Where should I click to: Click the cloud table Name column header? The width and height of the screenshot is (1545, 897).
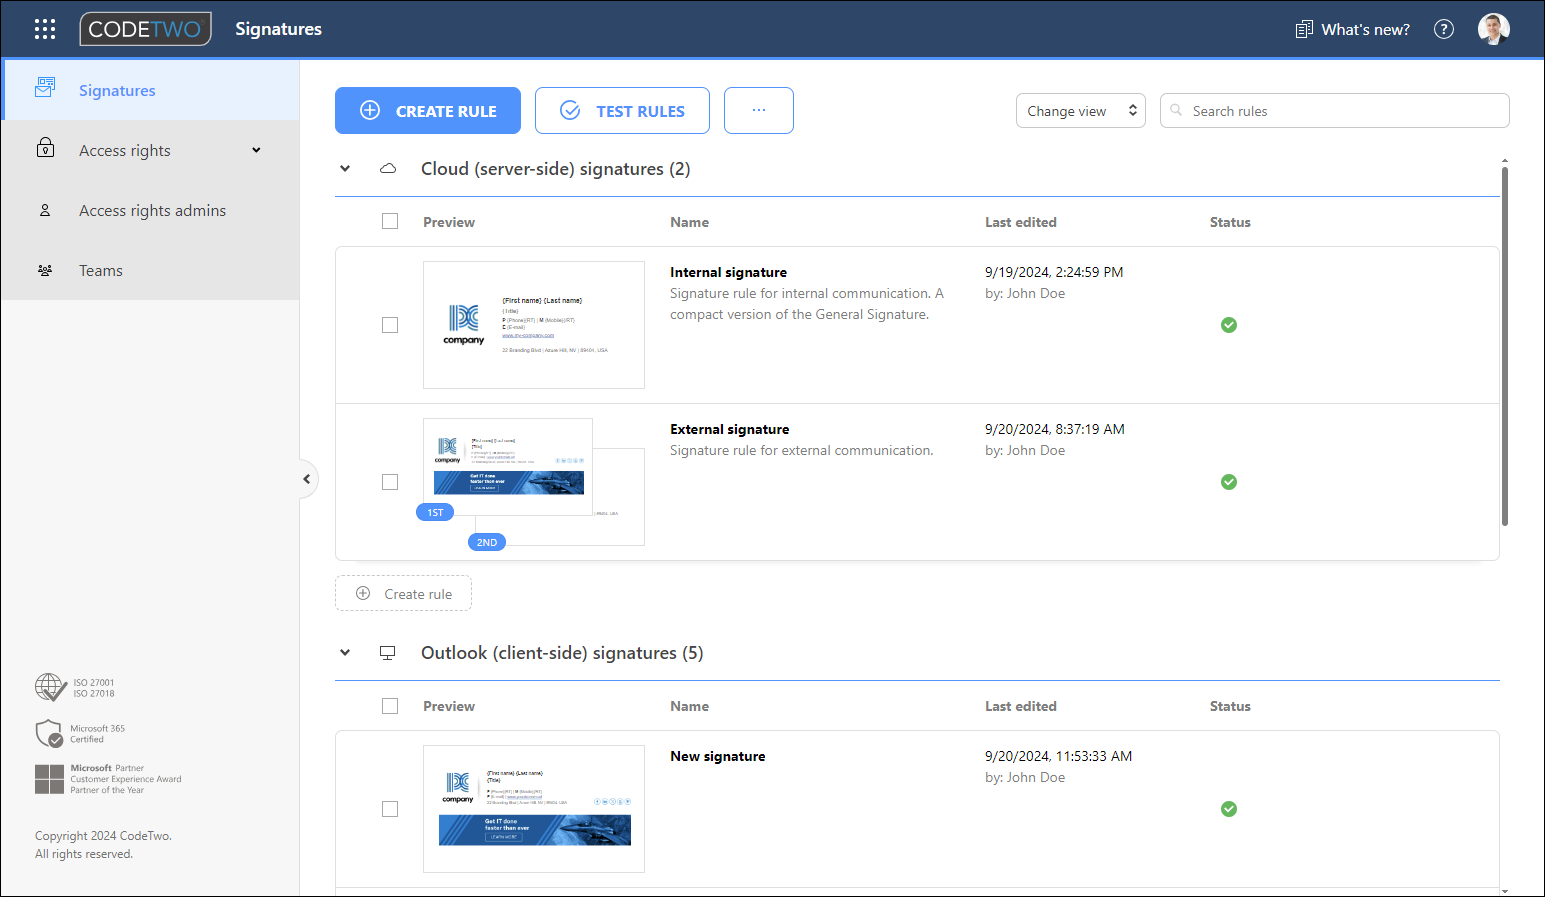point(689,222)
